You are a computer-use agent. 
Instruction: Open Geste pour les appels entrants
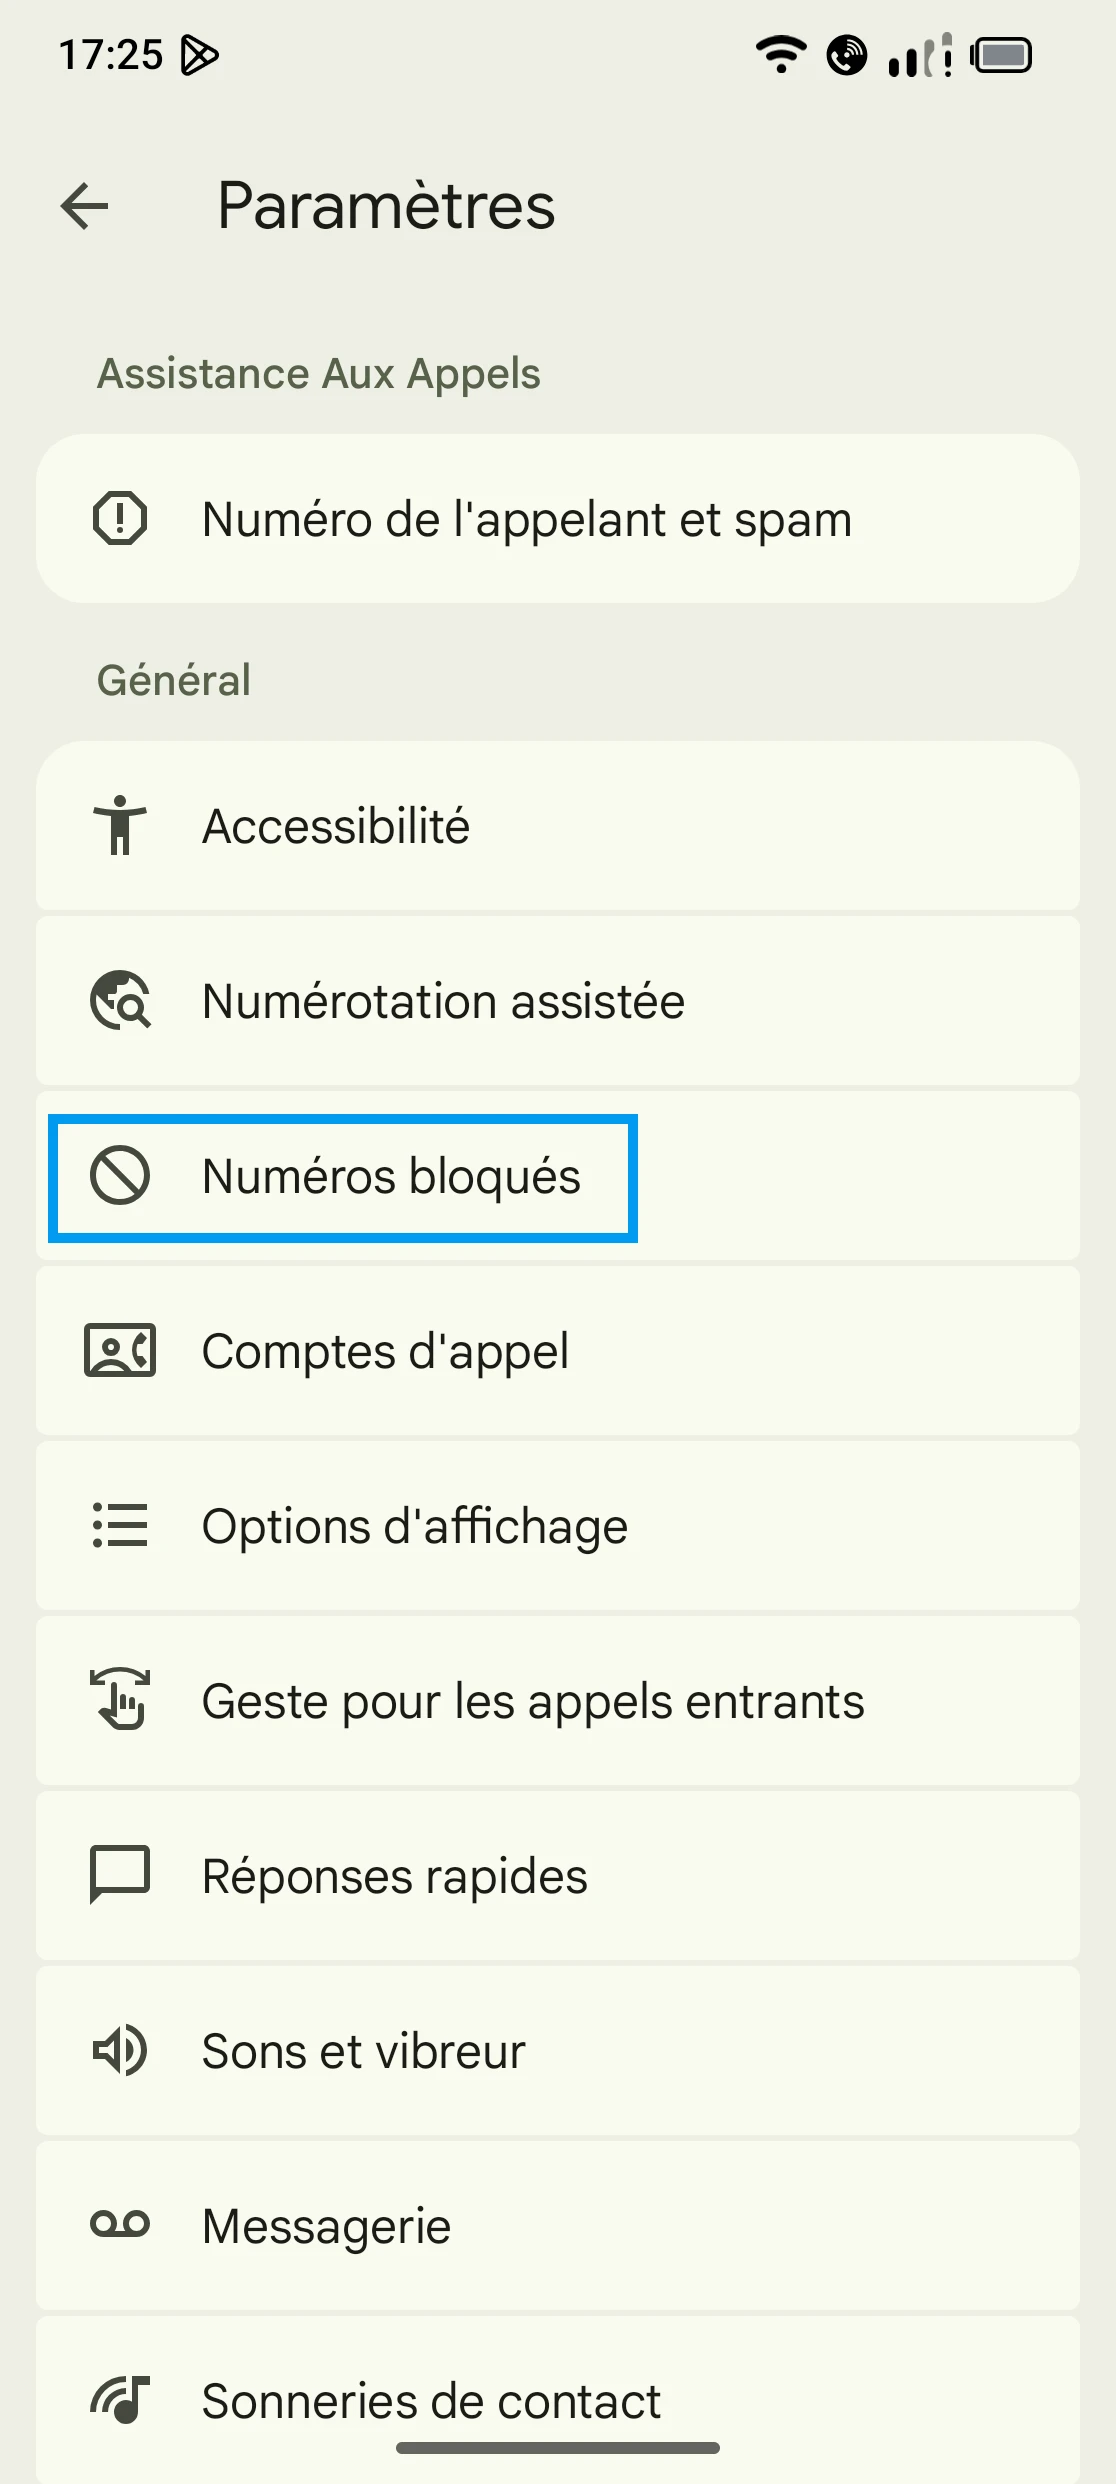pos(533,1700)
